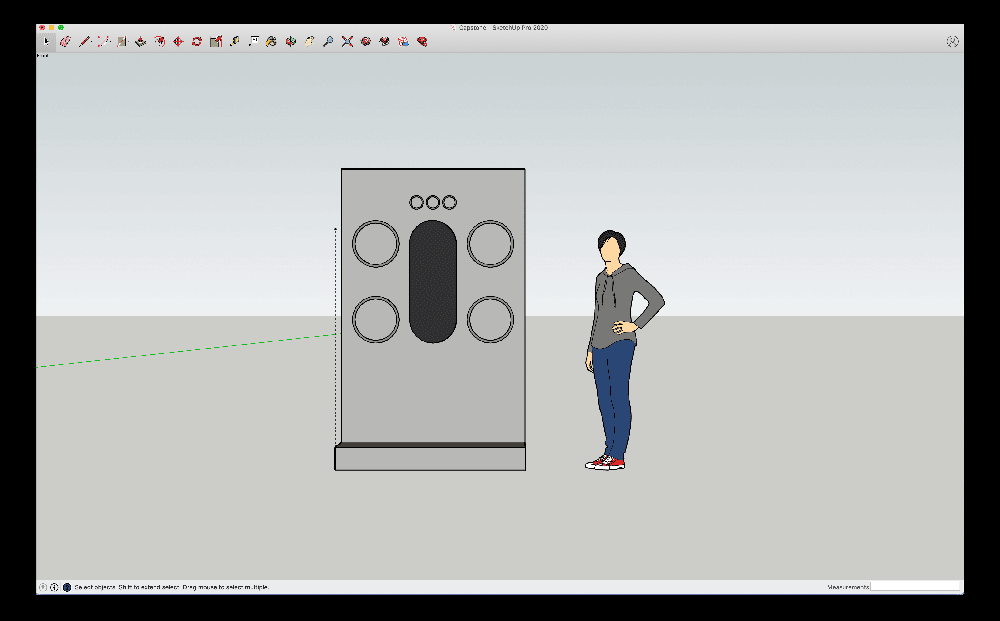Choose the Pan hand tool

[x=309, y=41]
